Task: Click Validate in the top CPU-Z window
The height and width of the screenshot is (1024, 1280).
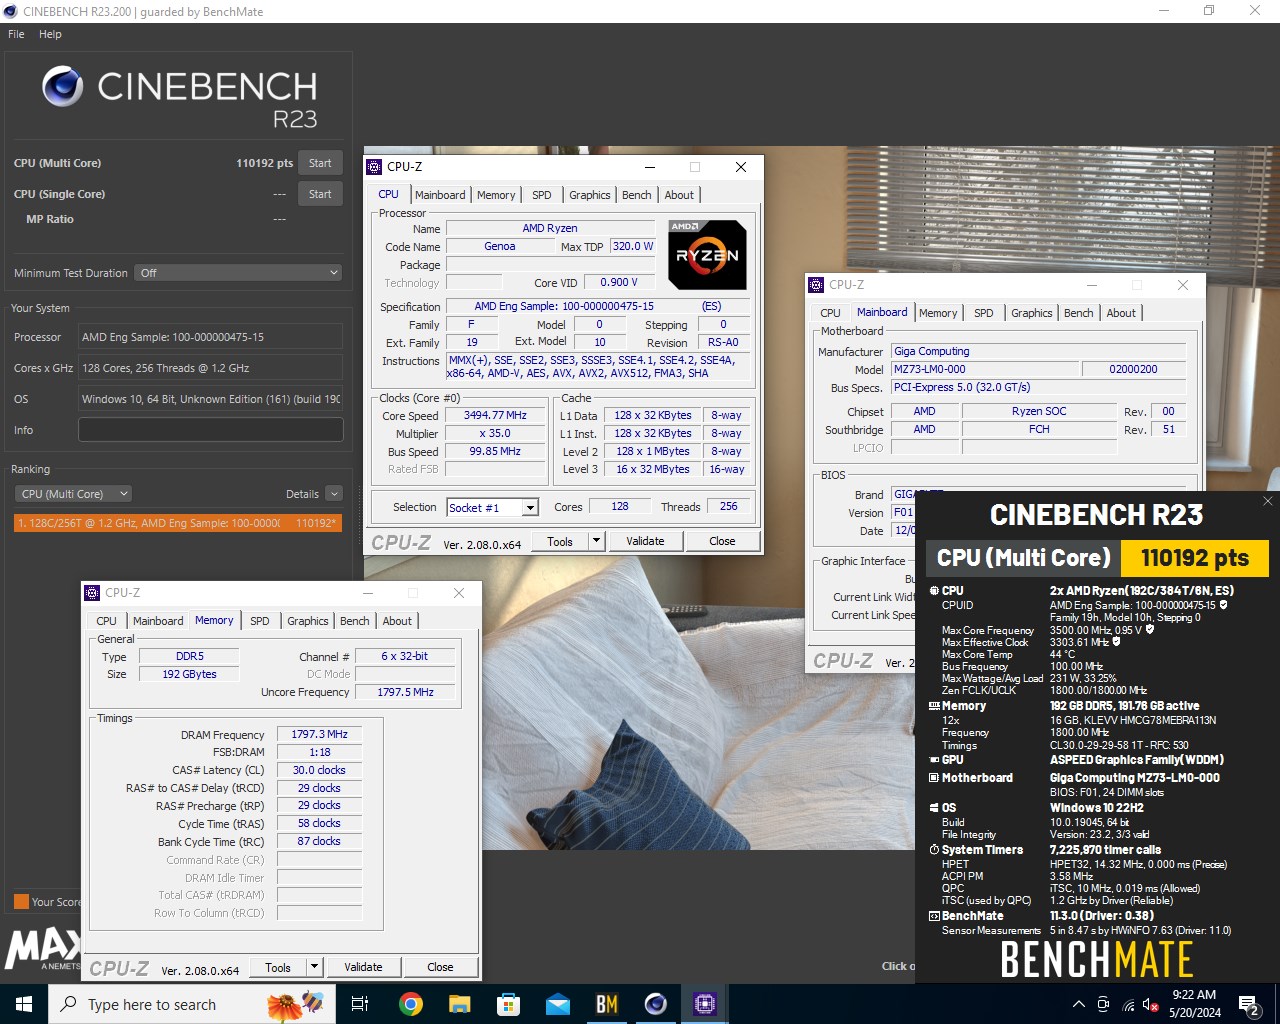Action: [645, 541]
